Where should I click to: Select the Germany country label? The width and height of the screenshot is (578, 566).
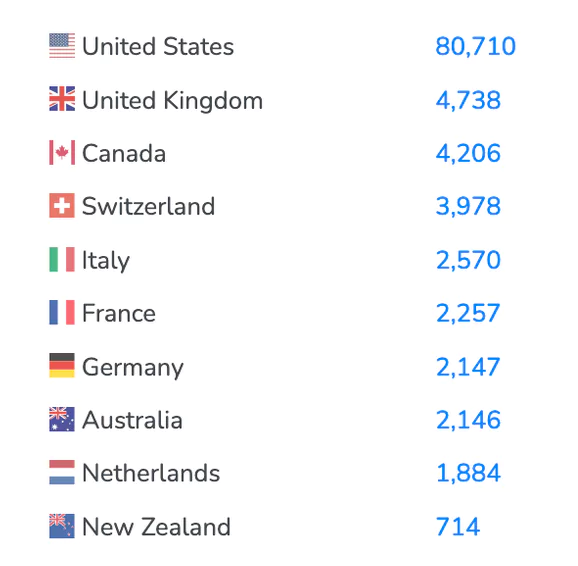point(133,367)
